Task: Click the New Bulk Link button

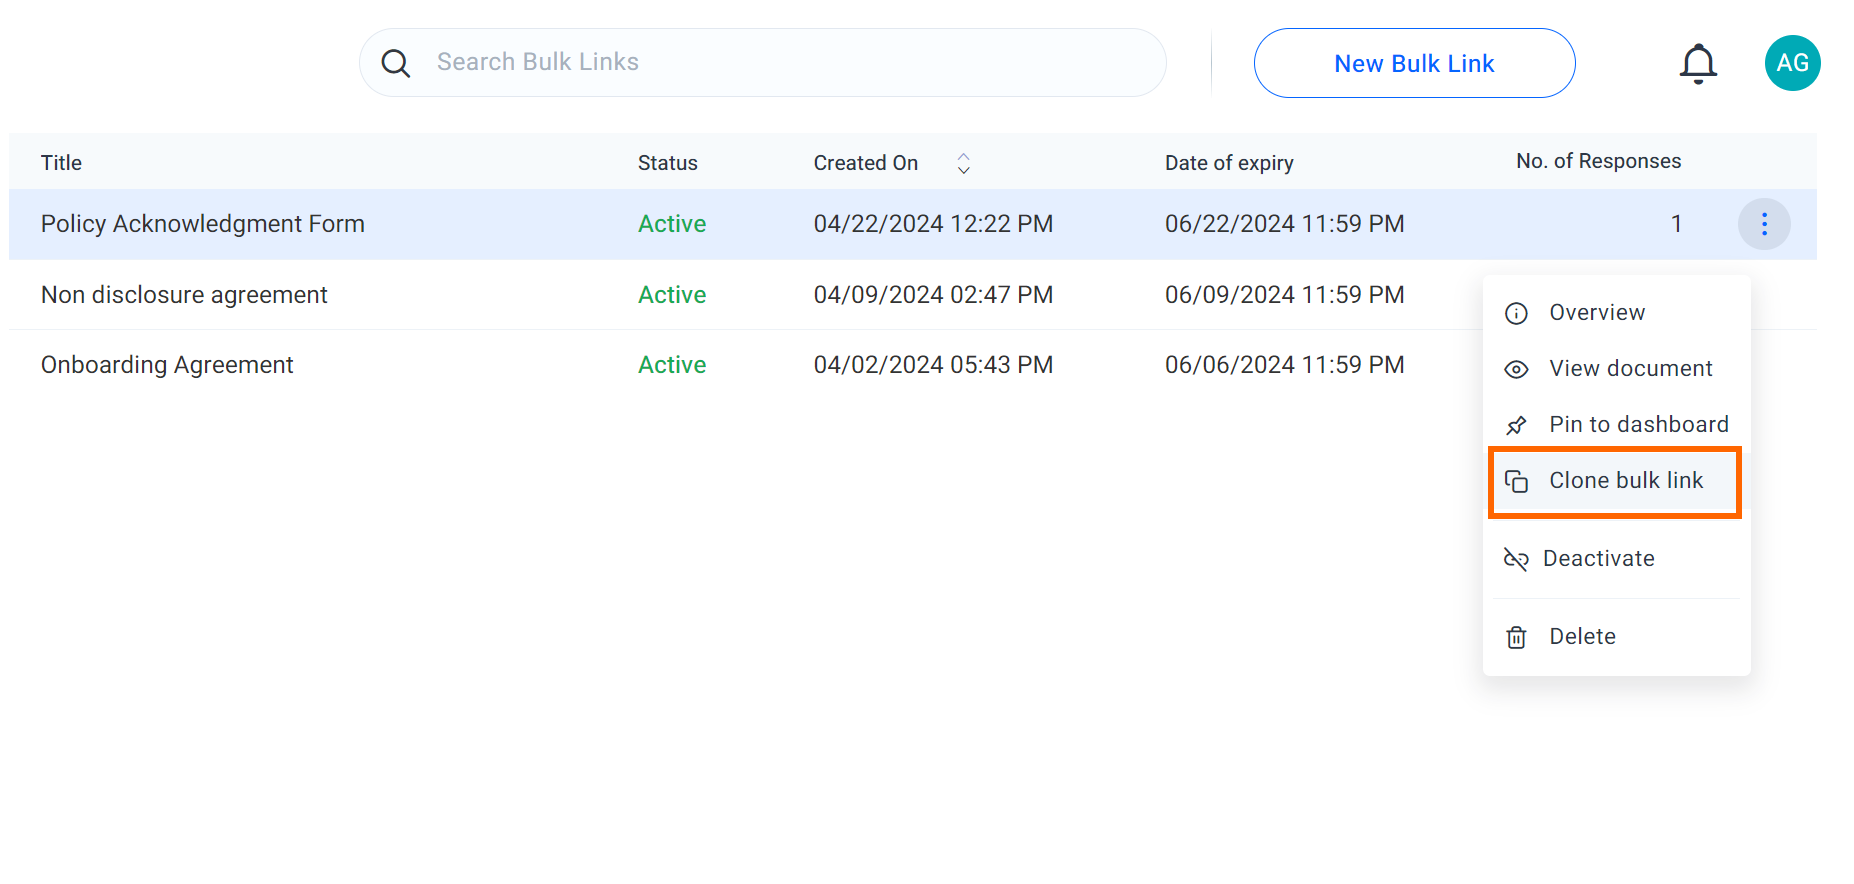Action: [1414, 63]
